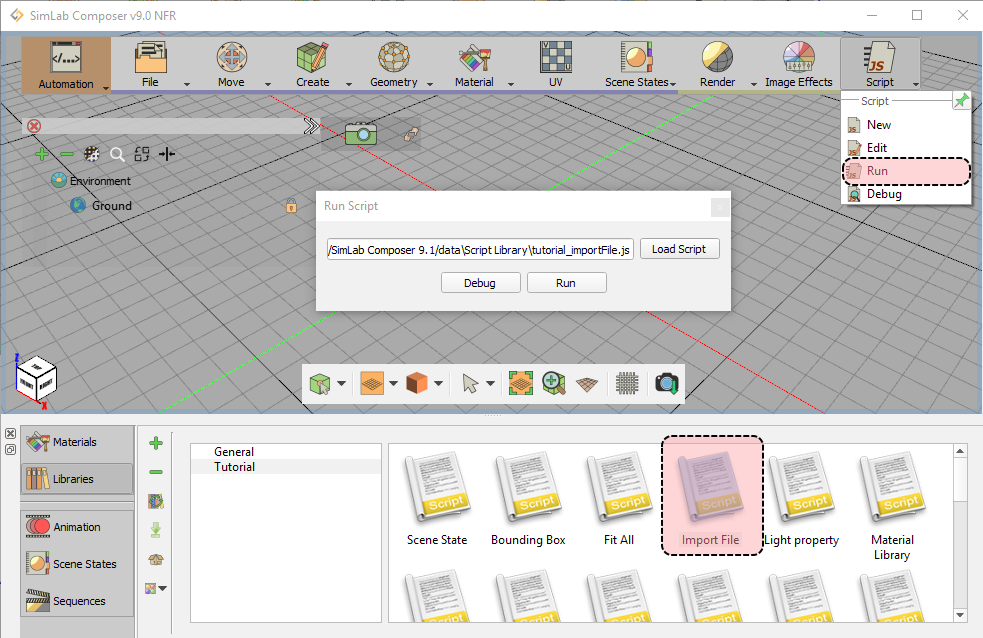Click the green plus icon in scene browser
This screenshot has width=983, height=638.
point(41,154)
